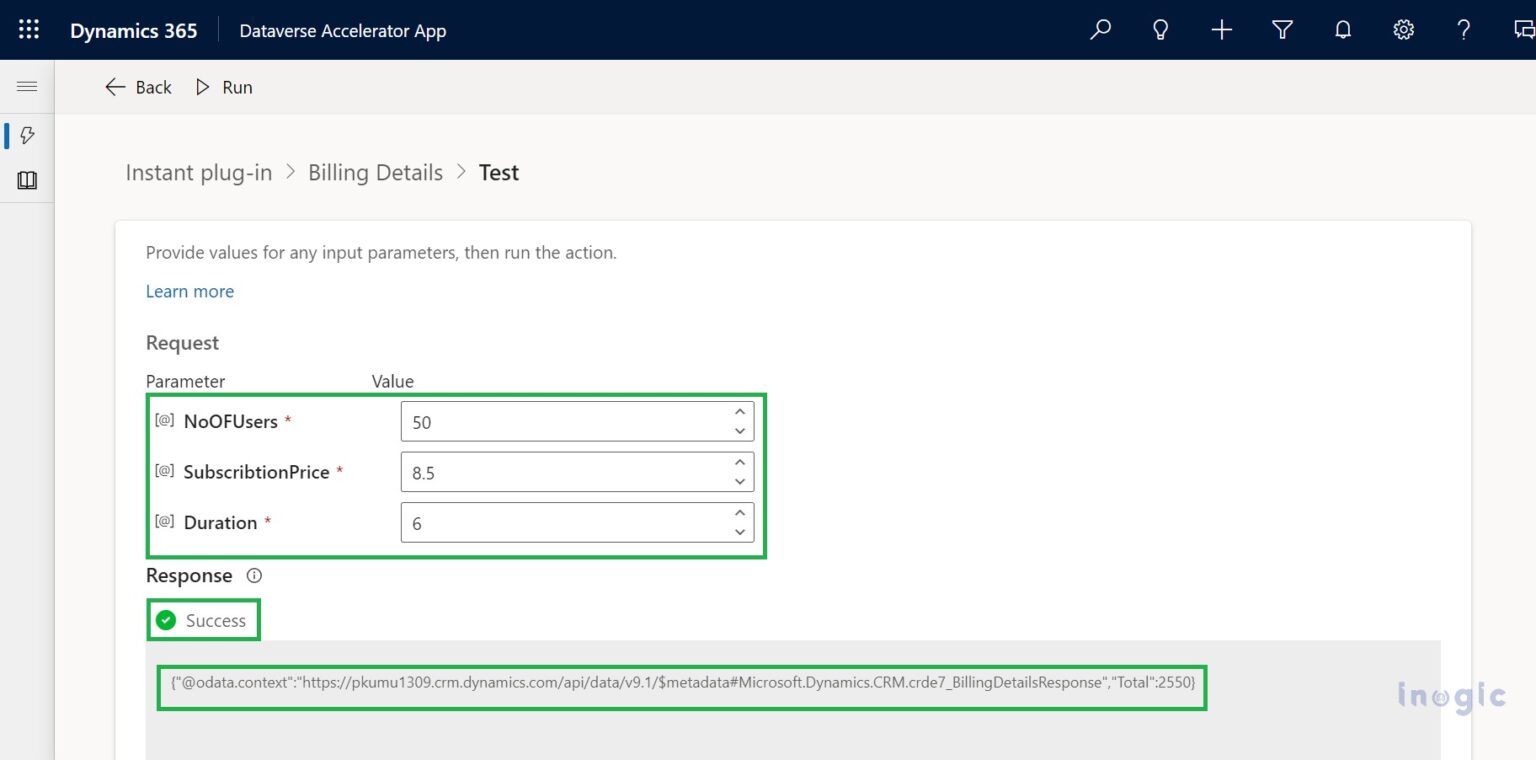This screenshot has width=1536, height=760.
Task: Open help with the question mark icon
Action: tap(1463, 30)
